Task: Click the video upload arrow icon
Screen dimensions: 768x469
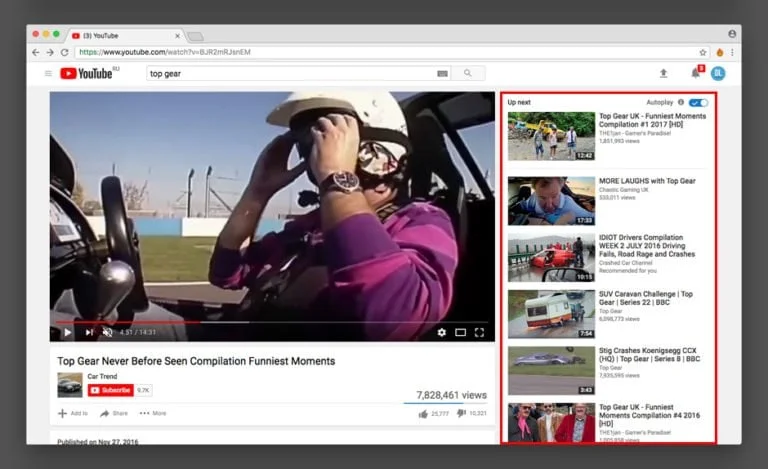Action: 663,73
